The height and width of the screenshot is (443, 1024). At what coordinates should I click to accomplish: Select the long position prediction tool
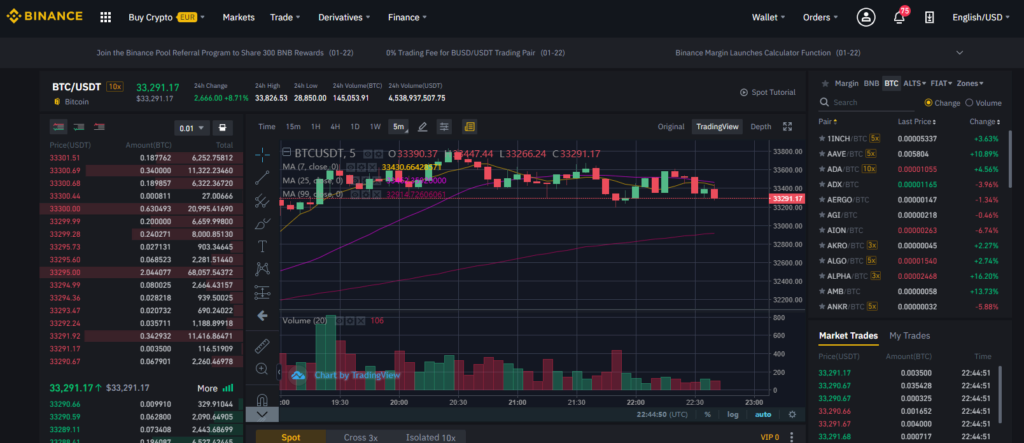262,291
